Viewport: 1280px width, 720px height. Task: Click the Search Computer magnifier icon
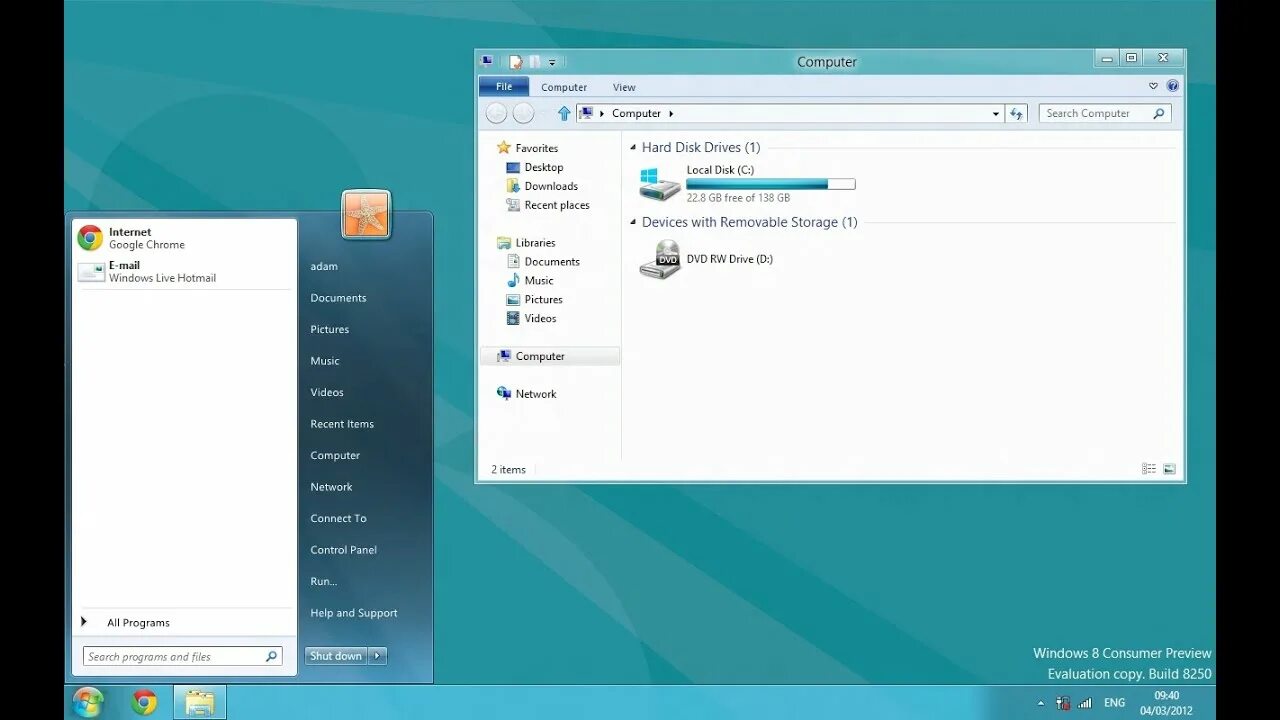click(1159, 114)
